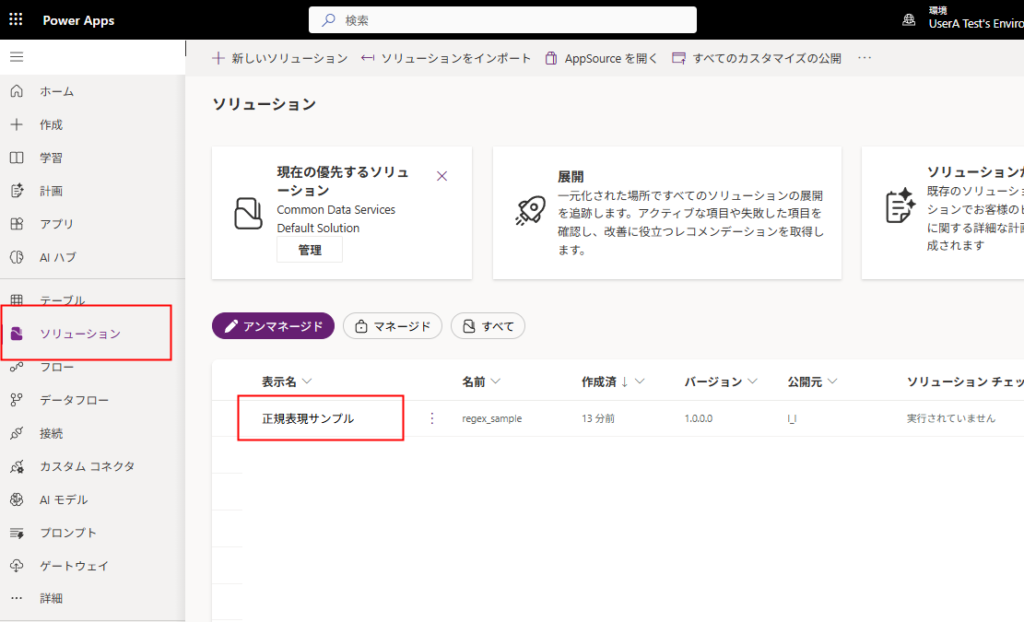
Task: Expand the 名前 column header dropdown
Action: point(495,382)
